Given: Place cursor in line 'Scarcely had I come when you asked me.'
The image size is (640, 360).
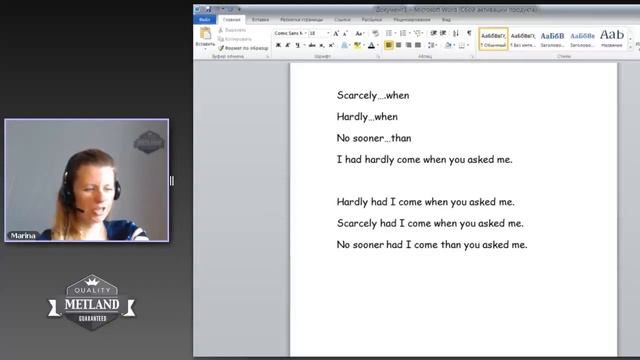Looking at the screenshot, I should (430, 223).
